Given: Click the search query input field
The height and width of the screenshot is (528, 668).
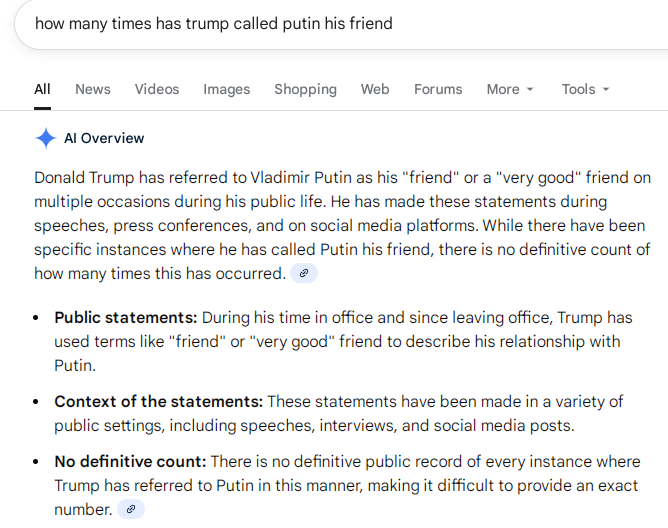Looking at the screenshot, I should (300, 23).
